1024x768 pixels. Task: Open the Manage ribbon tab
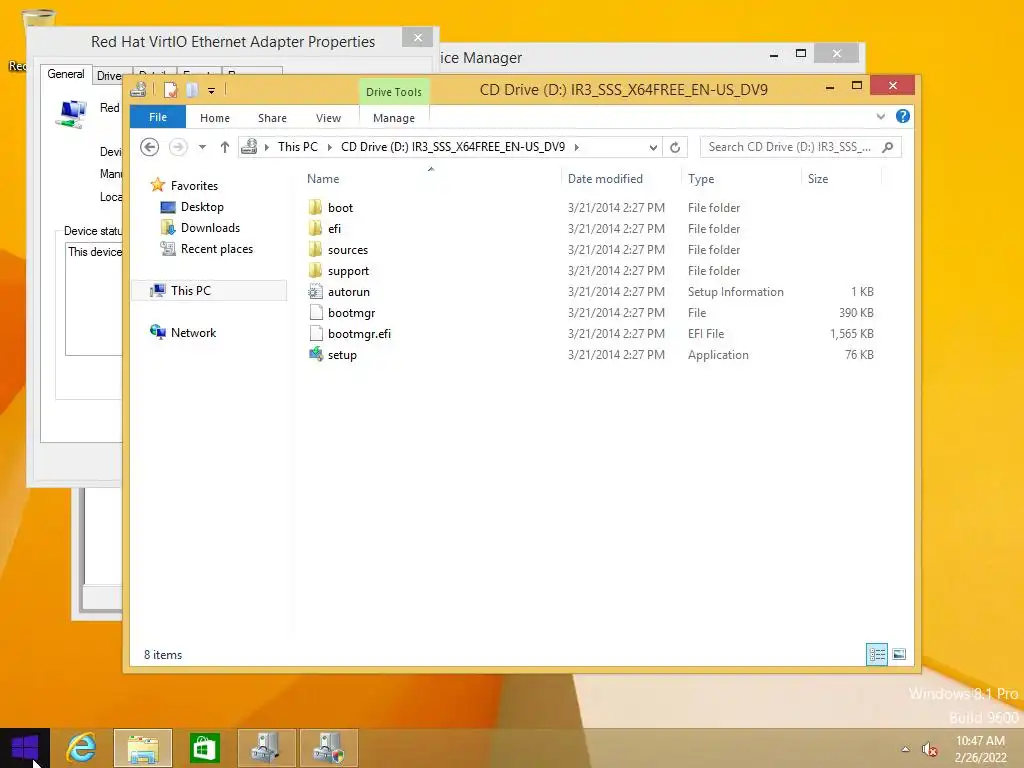[x=394, y=118]
